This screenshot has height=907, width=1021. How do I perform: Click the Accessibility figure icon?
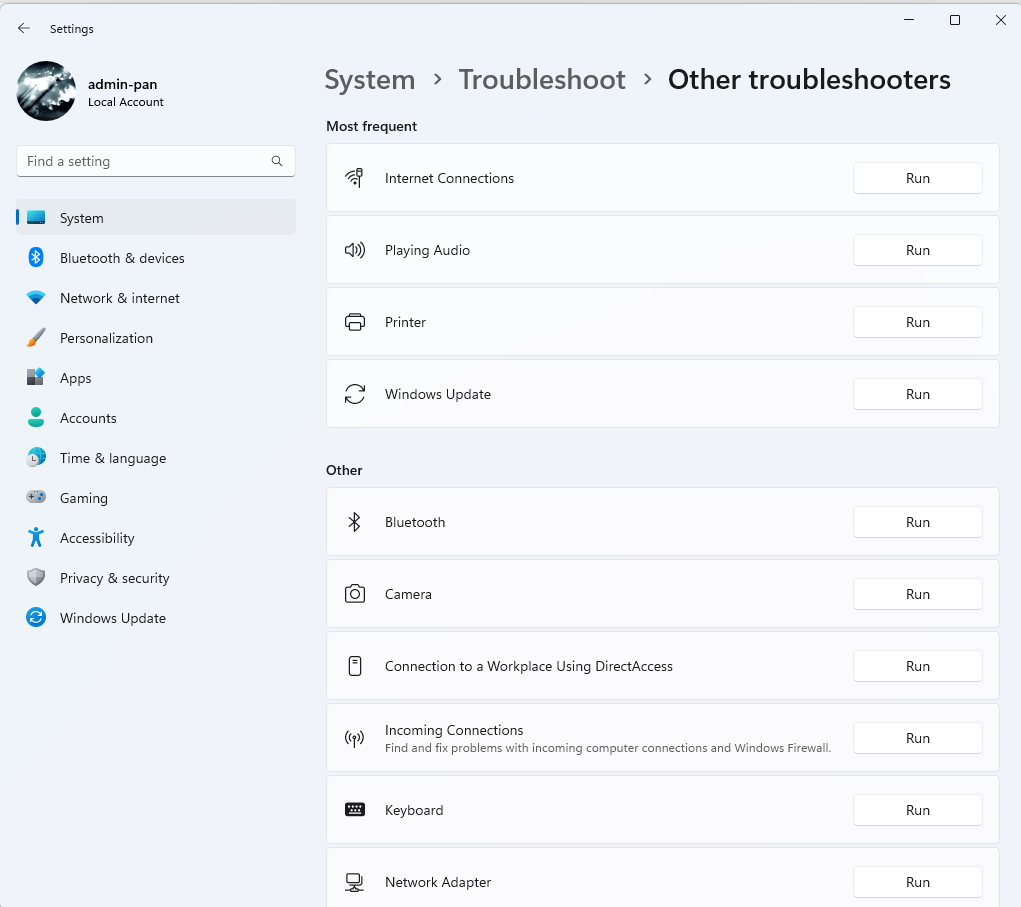pyautogui.click(x=36, y=538)
